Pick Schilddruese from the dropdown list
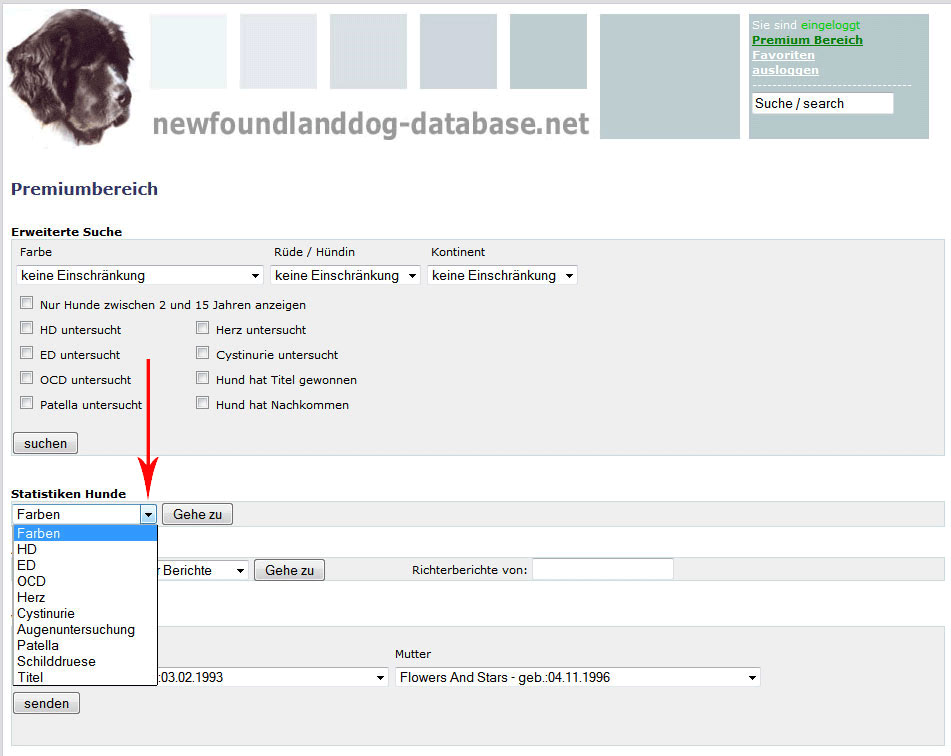 (x=57, y=661)
